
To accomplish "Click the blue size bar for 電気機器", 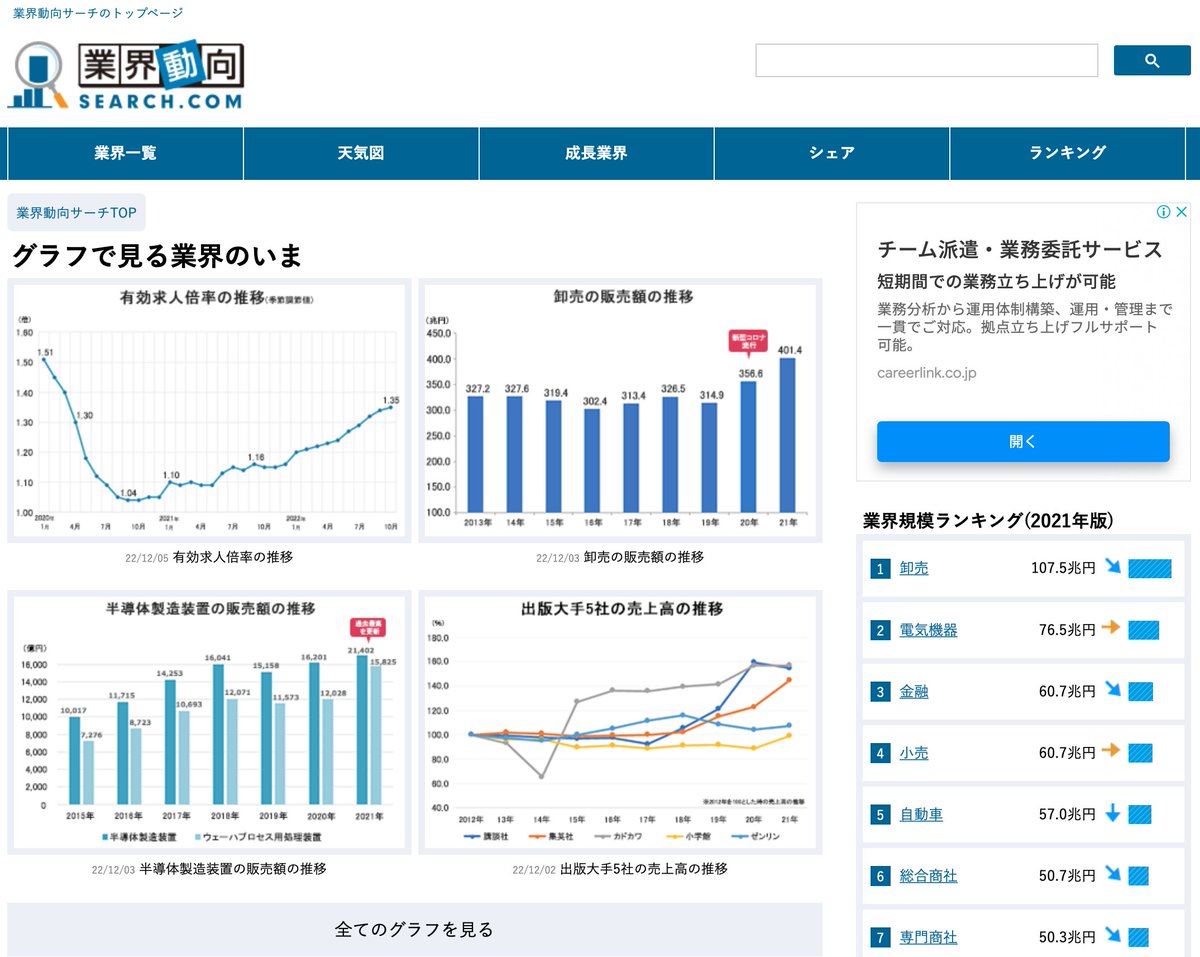I will 1144,630.
